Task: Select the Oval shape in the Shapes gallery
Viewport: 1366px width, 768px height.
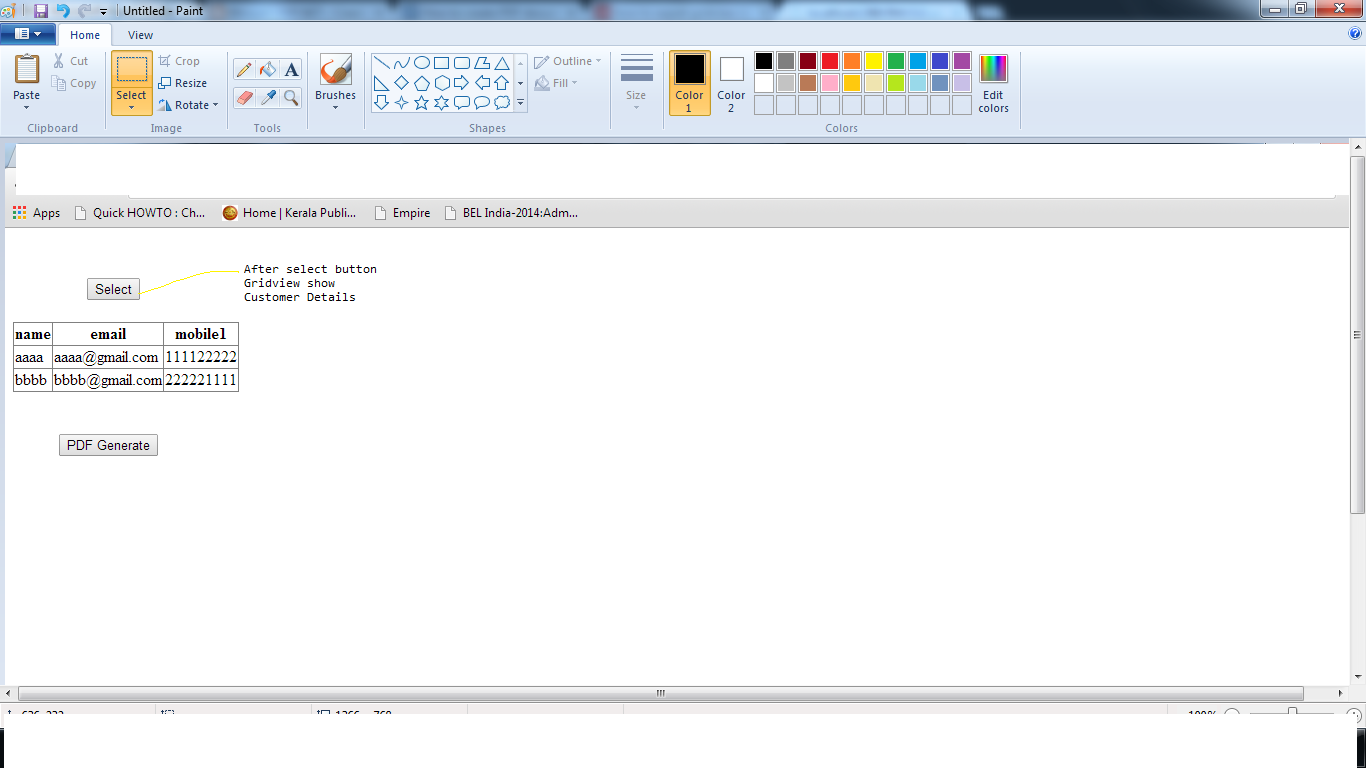Action: click(x=423, y=63)
